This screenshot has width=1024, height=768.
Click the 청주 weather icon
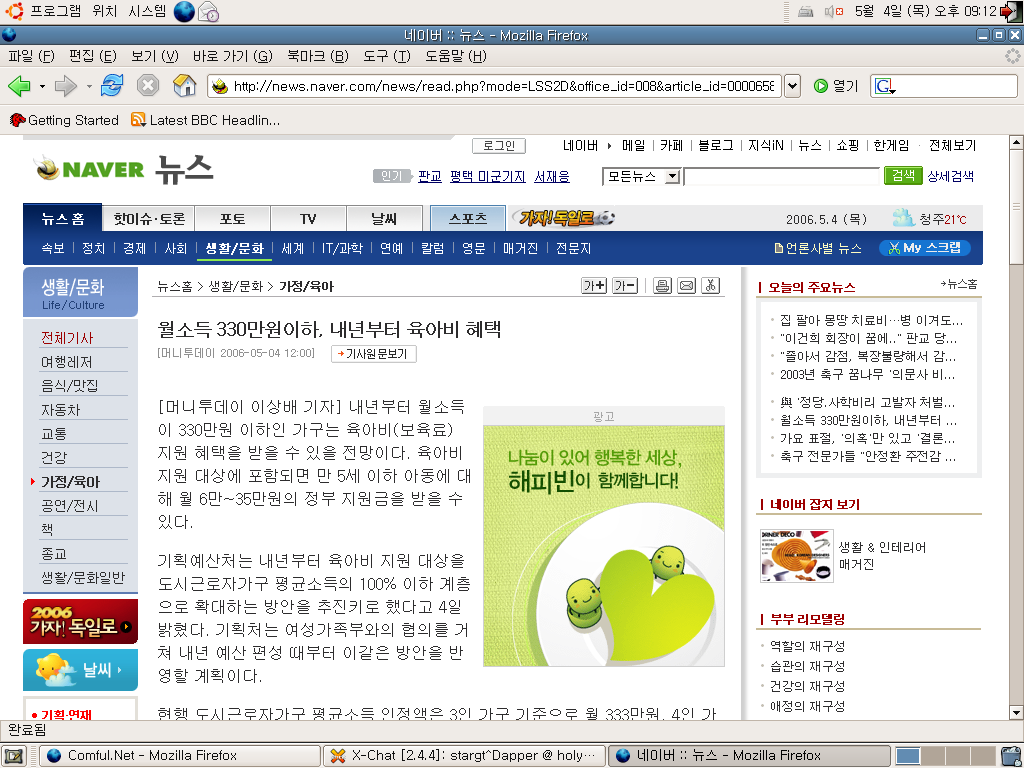pyautogui.click(x=904, y=218)
